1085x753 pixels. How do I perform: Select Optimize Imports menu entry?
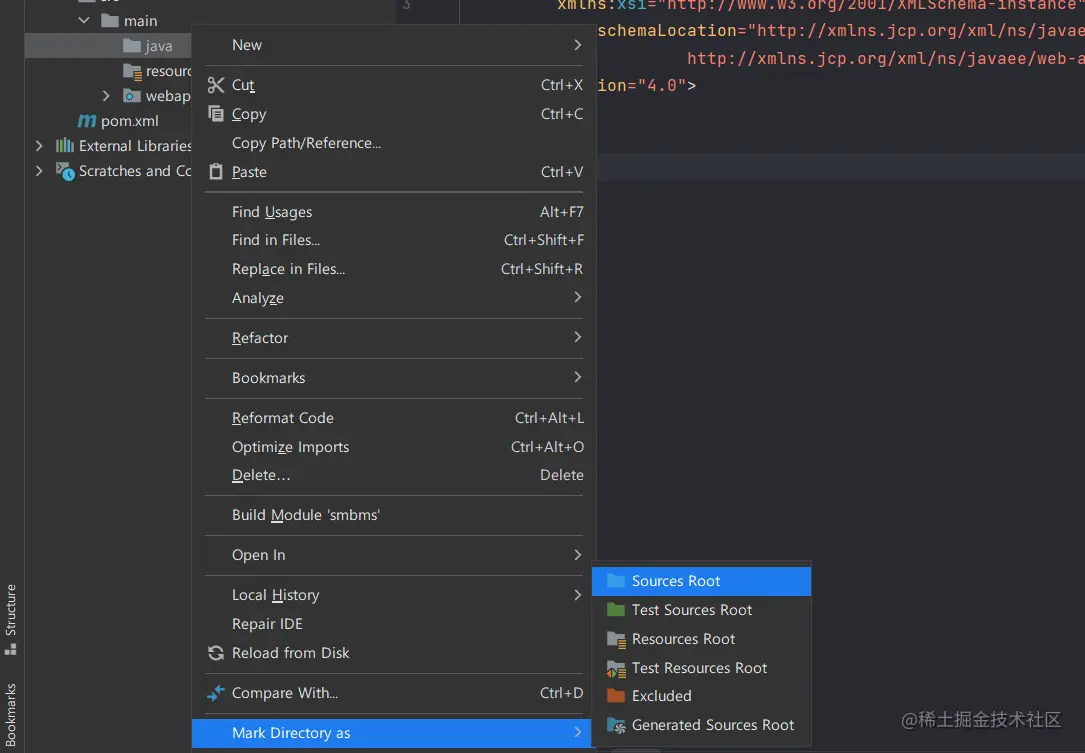394,447
